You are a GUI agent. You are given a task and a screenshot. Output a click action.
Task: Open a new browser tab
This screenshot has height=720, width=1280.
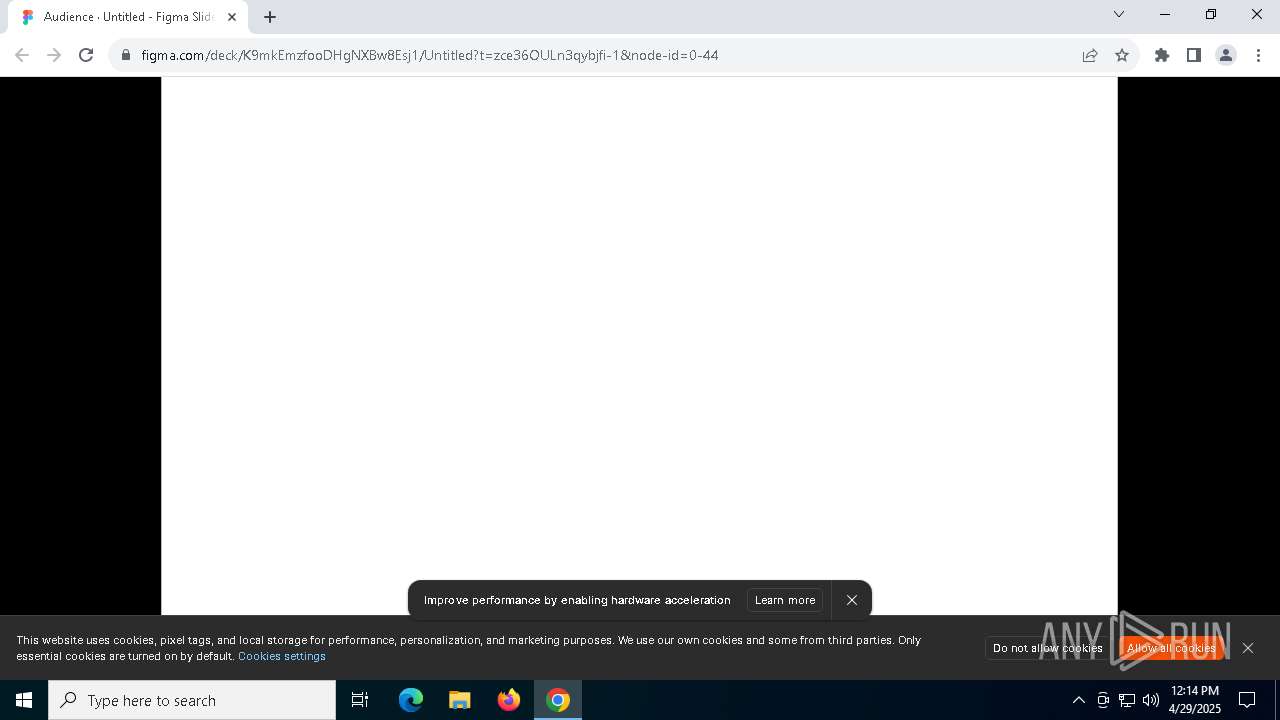tap(270, 17)
